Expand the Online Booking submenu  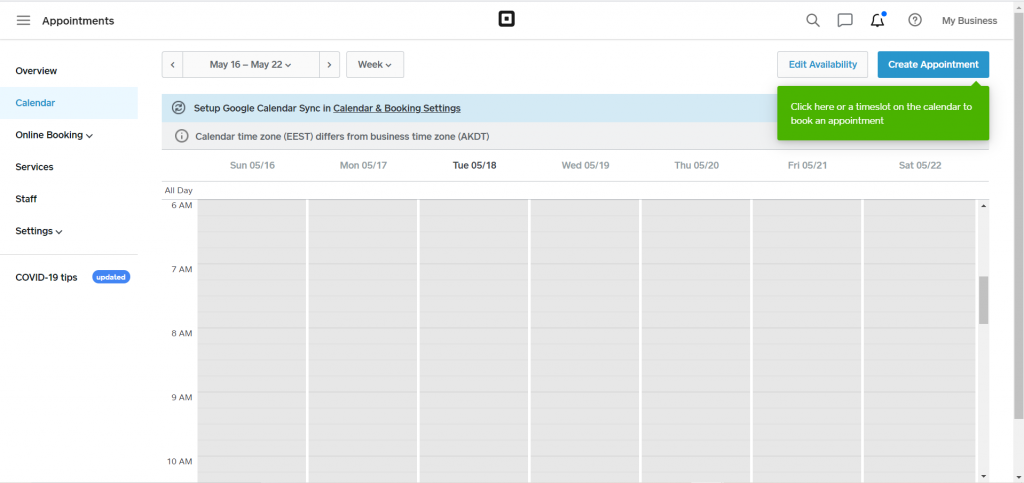coord(54,135)
